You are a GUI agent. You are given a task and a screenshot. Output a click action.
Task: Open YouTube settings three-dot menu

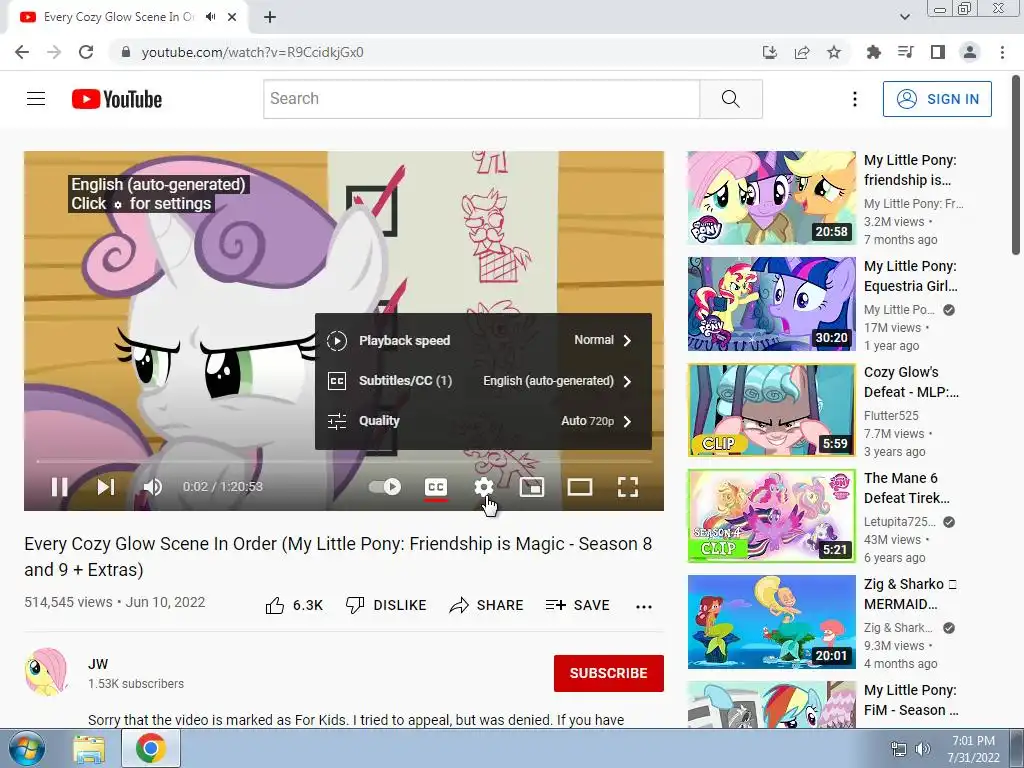coord(854,99)
